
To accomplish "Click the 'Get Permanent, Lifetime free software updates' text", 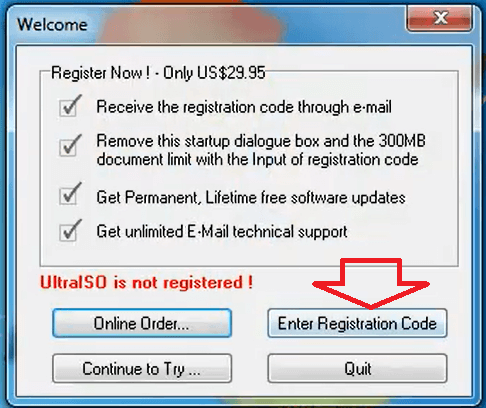I will click(251, 198).
